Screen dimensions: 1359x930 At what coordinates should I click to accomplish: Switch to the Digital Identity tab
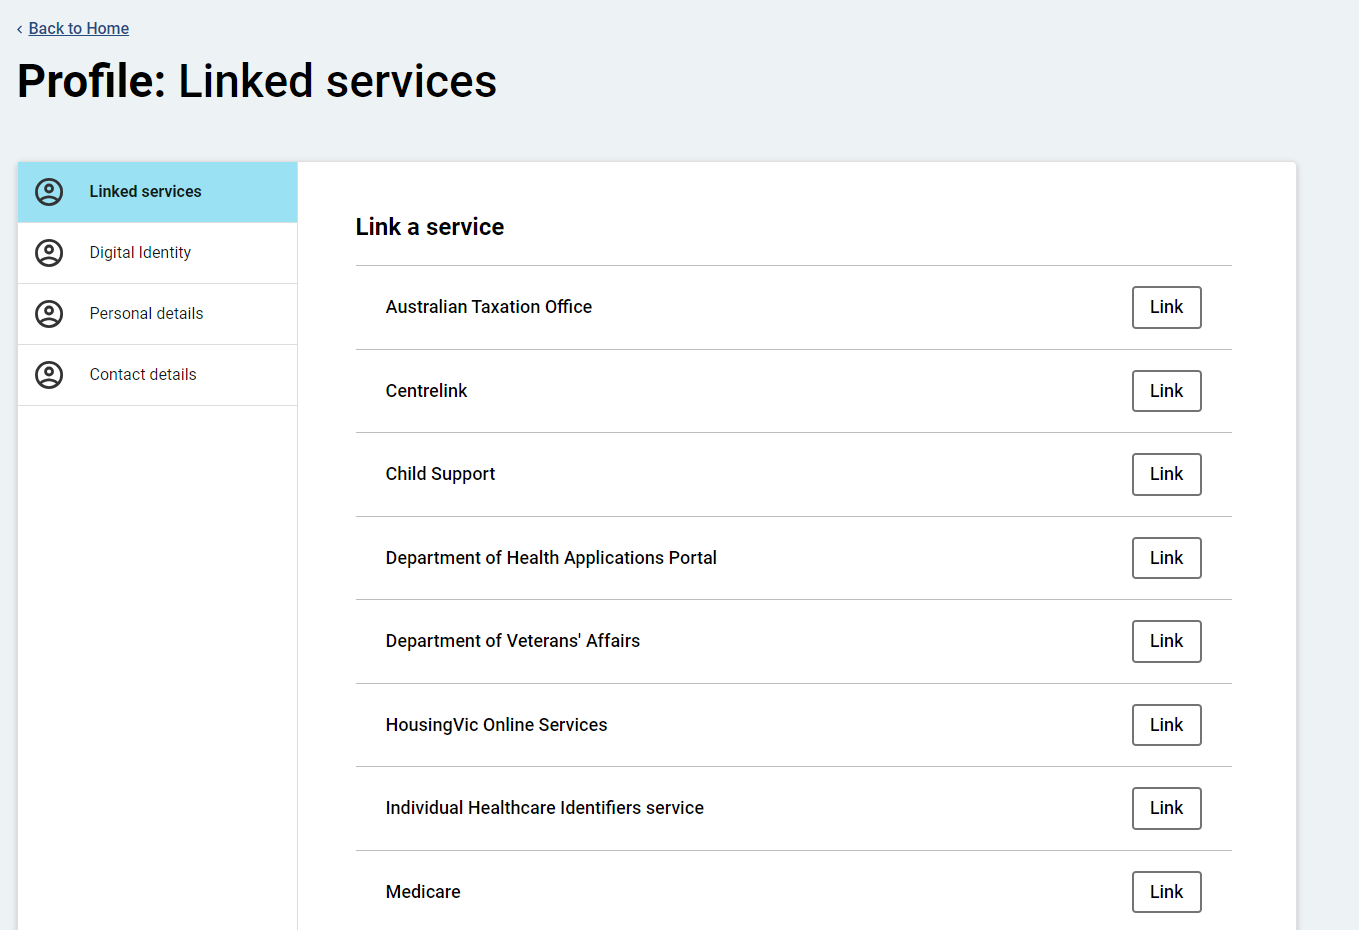tap(140, 253)
